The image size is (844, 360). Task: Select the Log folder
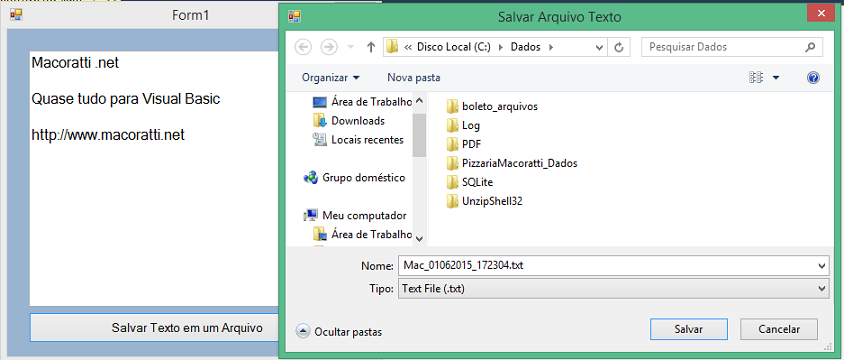point(463,125)
